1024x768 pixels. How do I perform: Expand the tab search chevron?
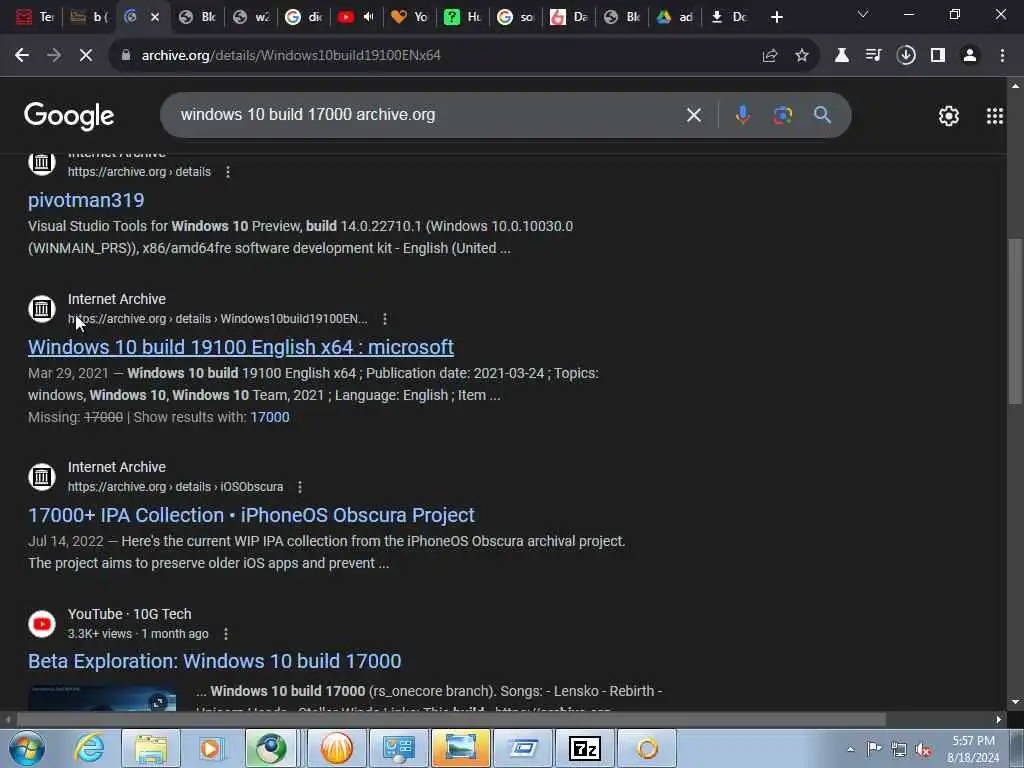point(863,14)
